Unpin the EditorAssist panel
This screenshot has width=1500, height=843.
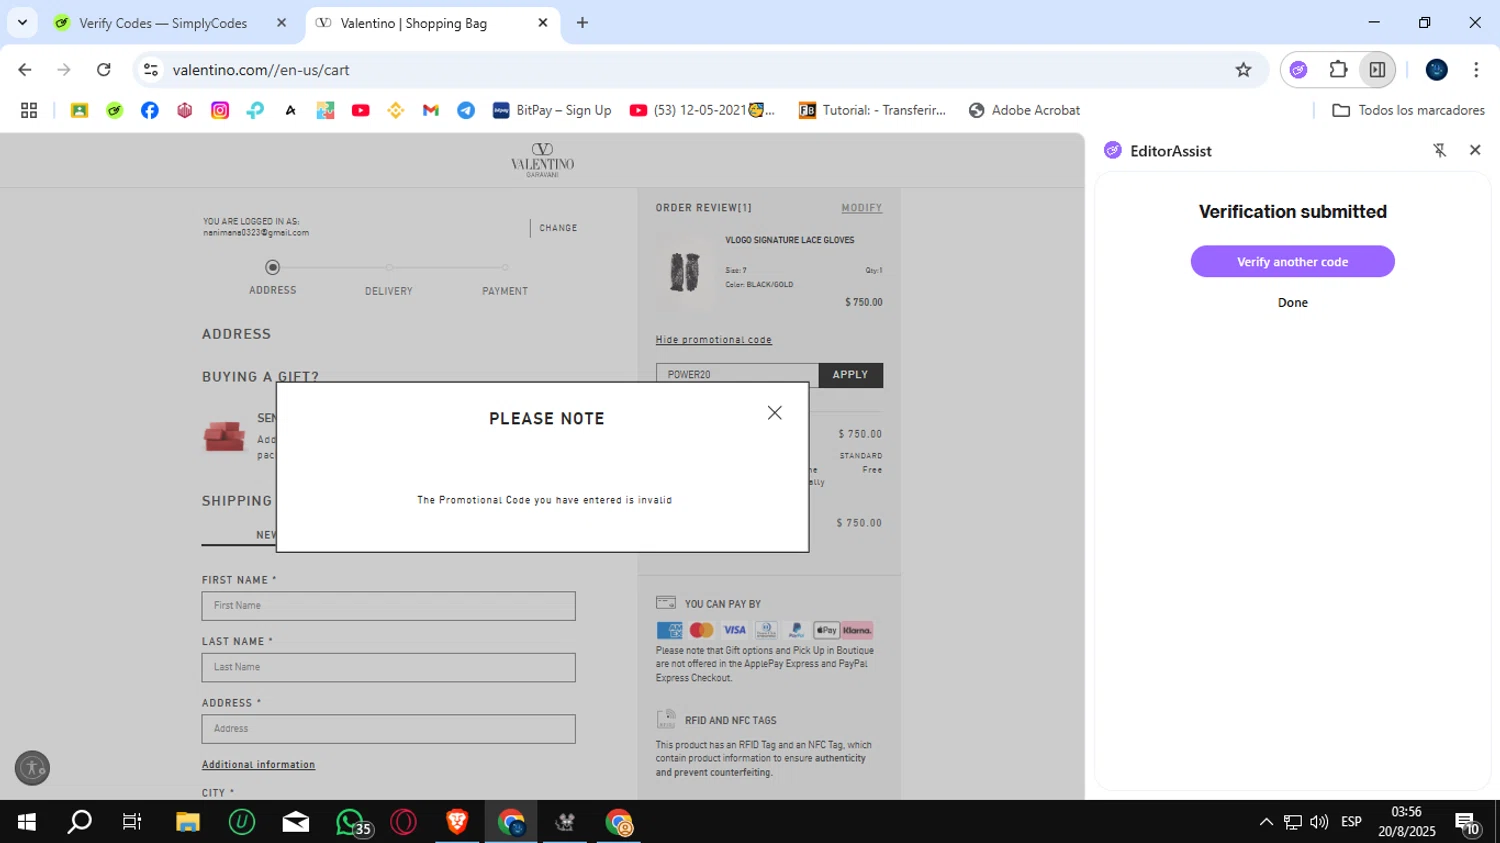coord(1440,150)
